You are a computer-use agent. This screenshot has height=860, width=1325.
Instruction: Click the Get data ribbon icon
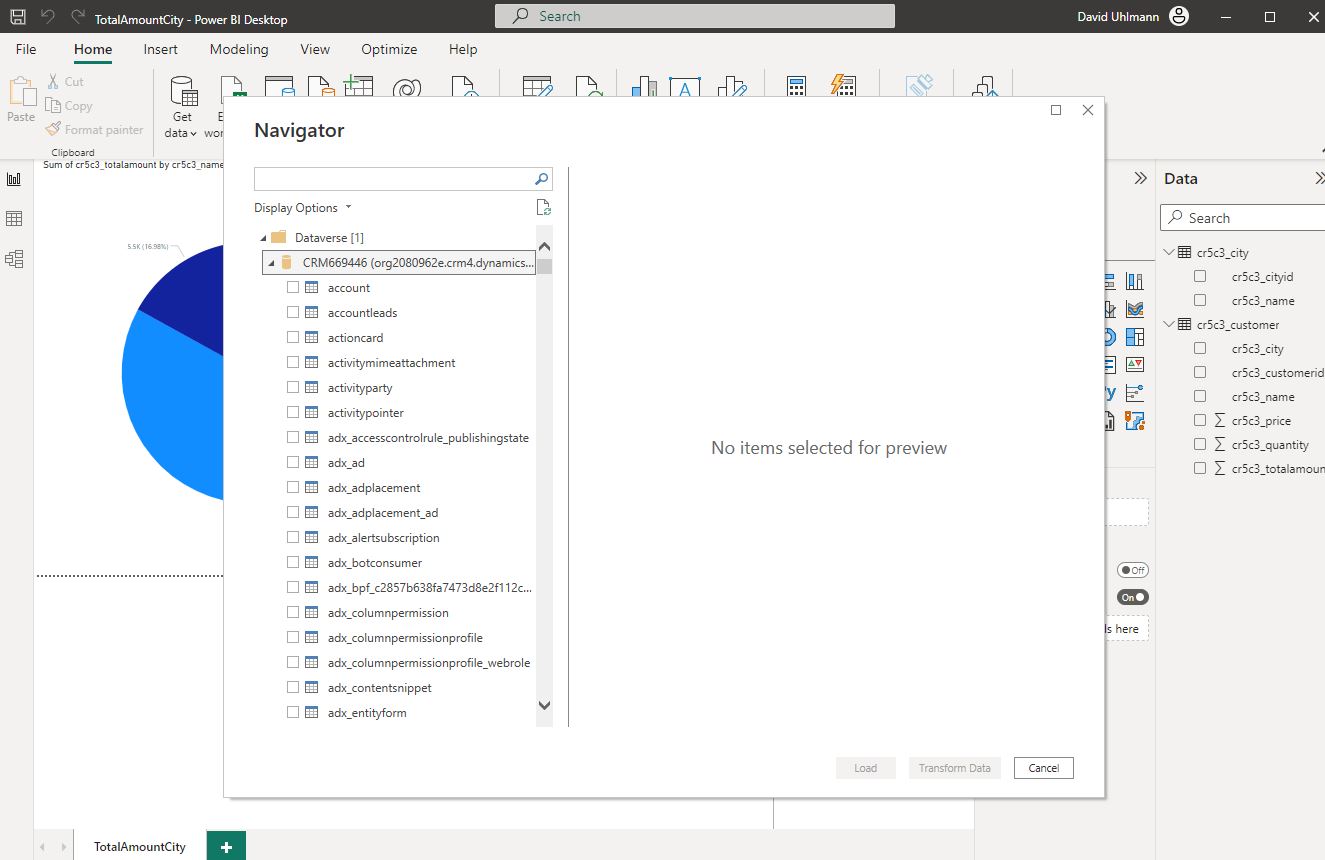pos(183,91)
